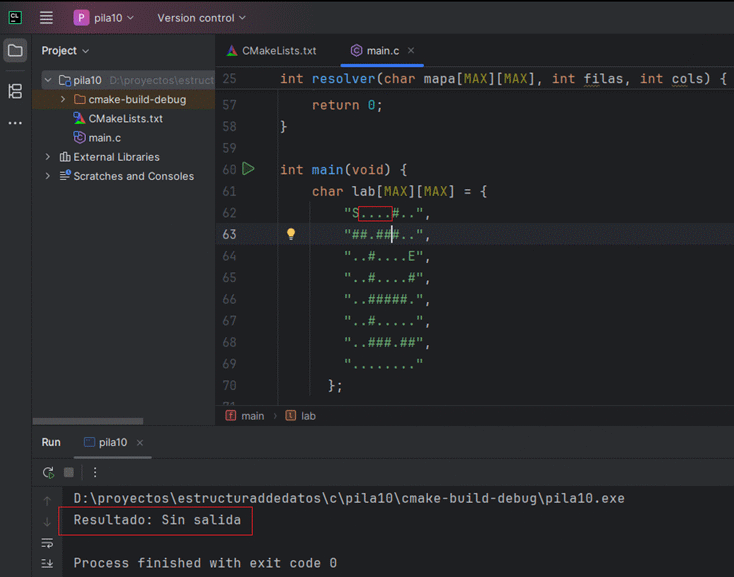Screen dimensions: 734x577
Task: Open the pila10 project dropdown in the title bar
Action: coord(108,18)
